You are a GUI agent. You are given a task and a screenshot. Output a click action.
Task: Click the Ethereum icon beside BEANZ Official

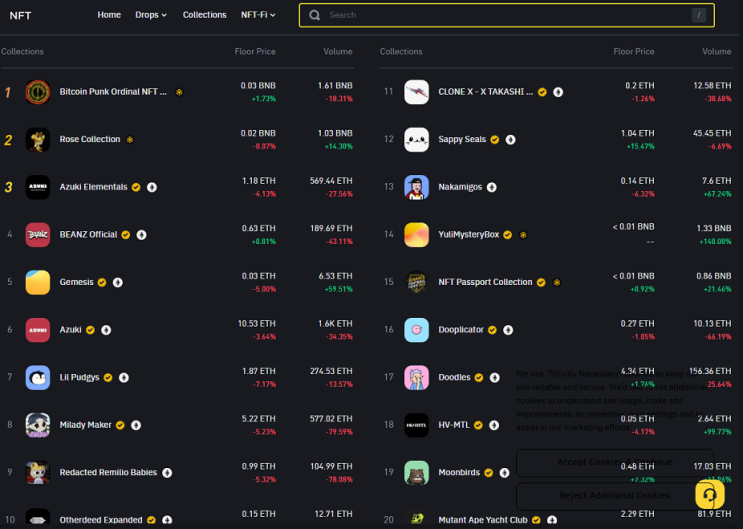pyautogui.click(x=141, y=235)
